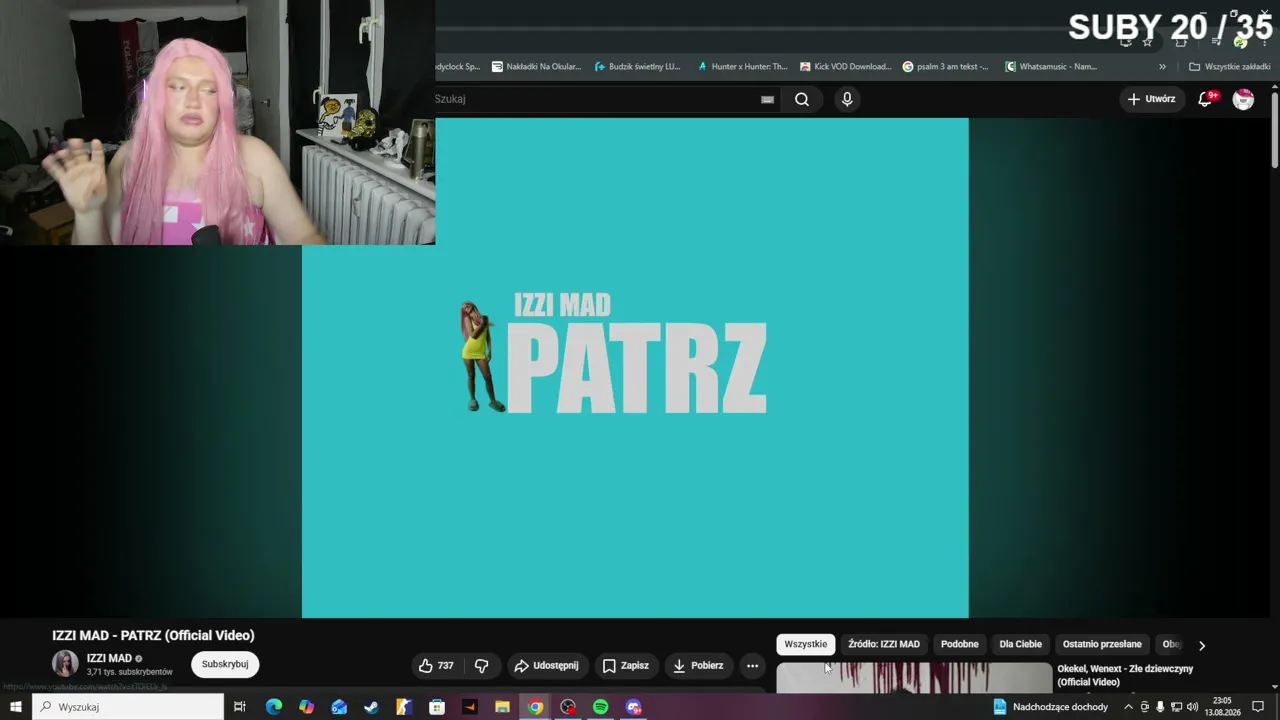
Task: Click the PATRZ video player area
Action: pos(635,368)
